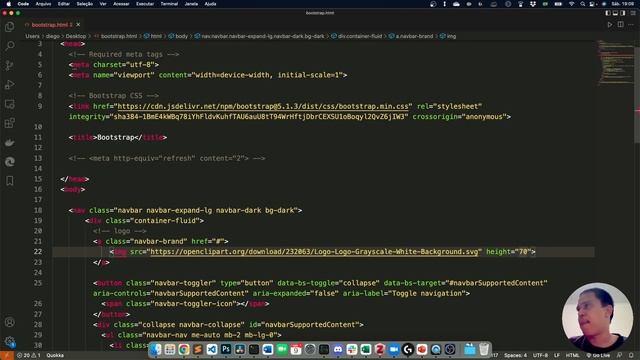The width and height of the screenshot is (640, 360).
Task: Open the Run and Debug view
Action: [9, 84]
